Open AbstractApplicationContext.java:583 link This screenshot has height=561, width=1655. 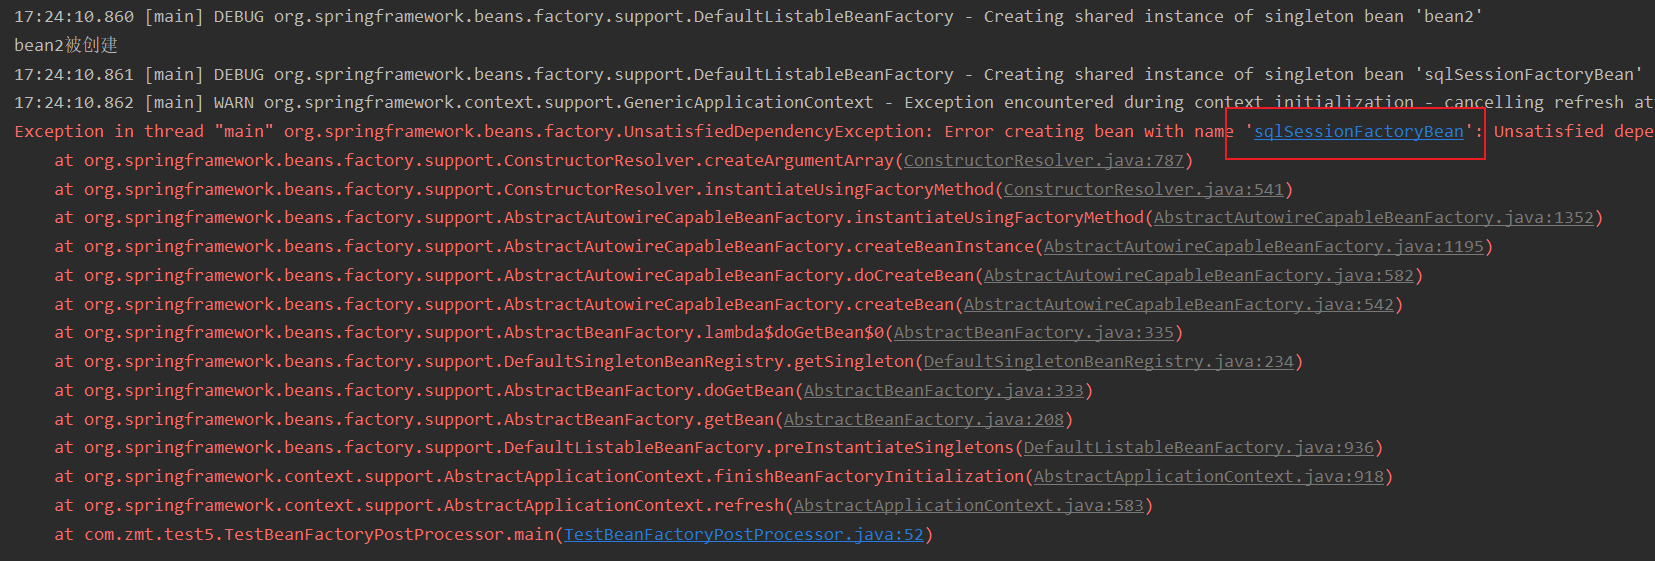tap(968, 506)
